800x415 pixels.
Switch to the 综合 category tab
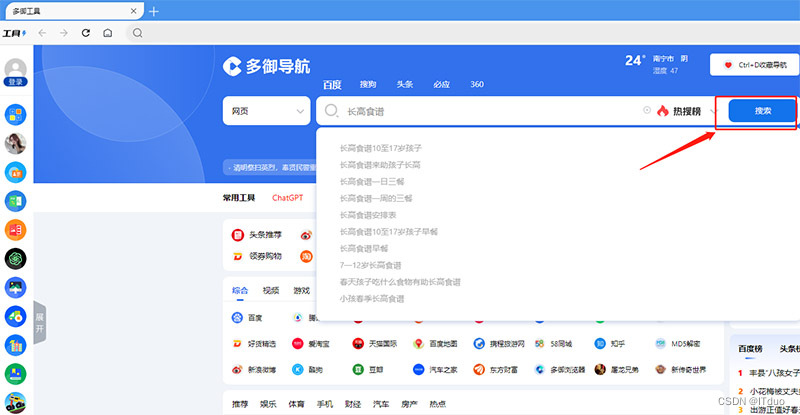(x=240, y=290)
